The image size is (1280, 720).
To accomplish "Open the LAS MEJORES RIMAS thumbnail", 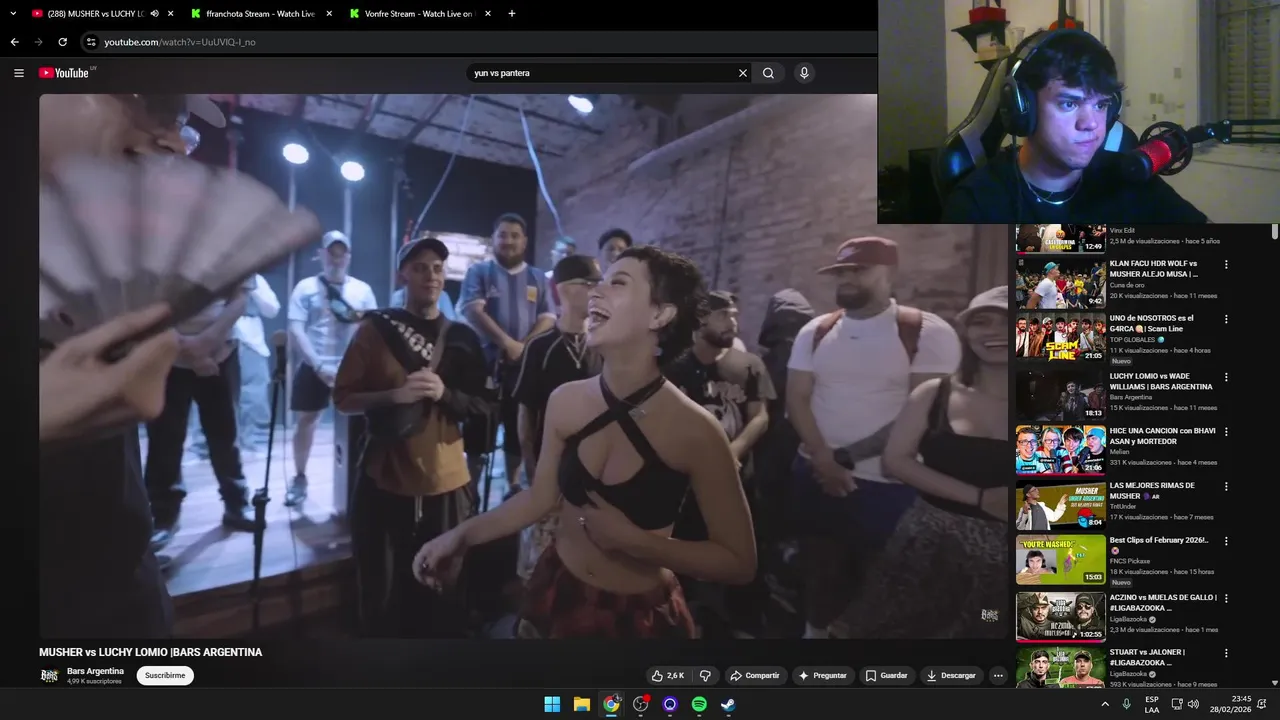I will (1061, 505).
